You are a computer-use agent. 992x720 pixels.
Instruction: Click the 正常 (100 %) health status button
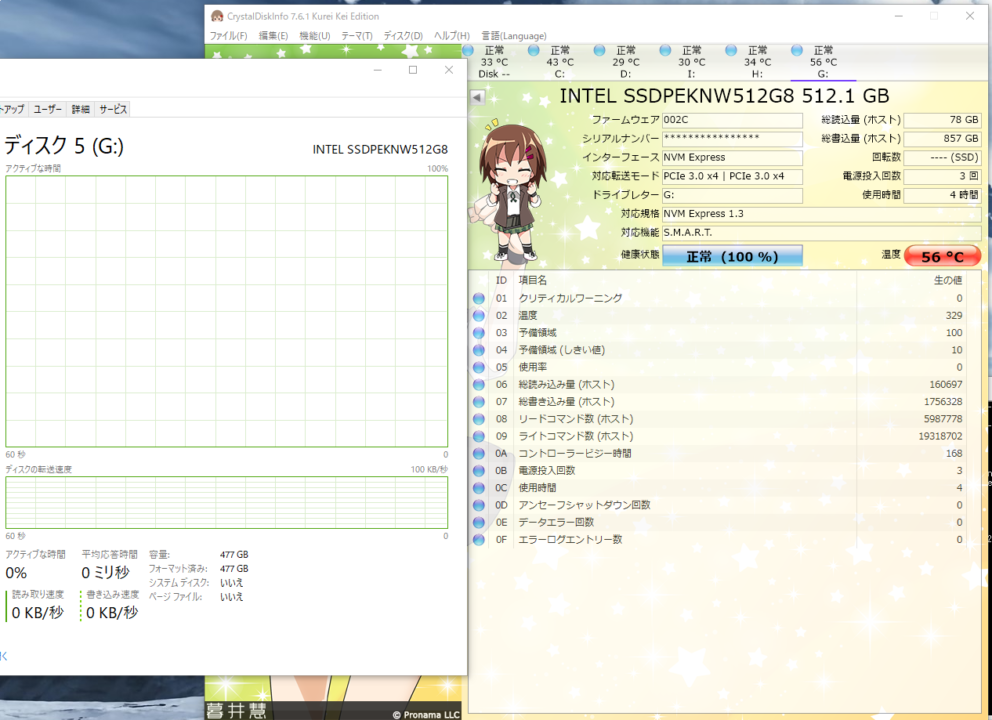pos(732,257)
